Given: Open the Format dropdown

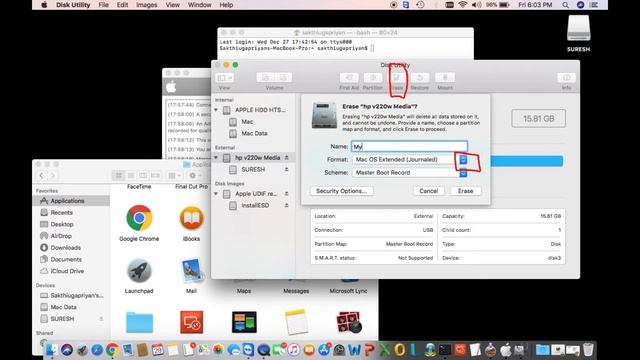Looking at the screenshot, I should click(410, 160).
